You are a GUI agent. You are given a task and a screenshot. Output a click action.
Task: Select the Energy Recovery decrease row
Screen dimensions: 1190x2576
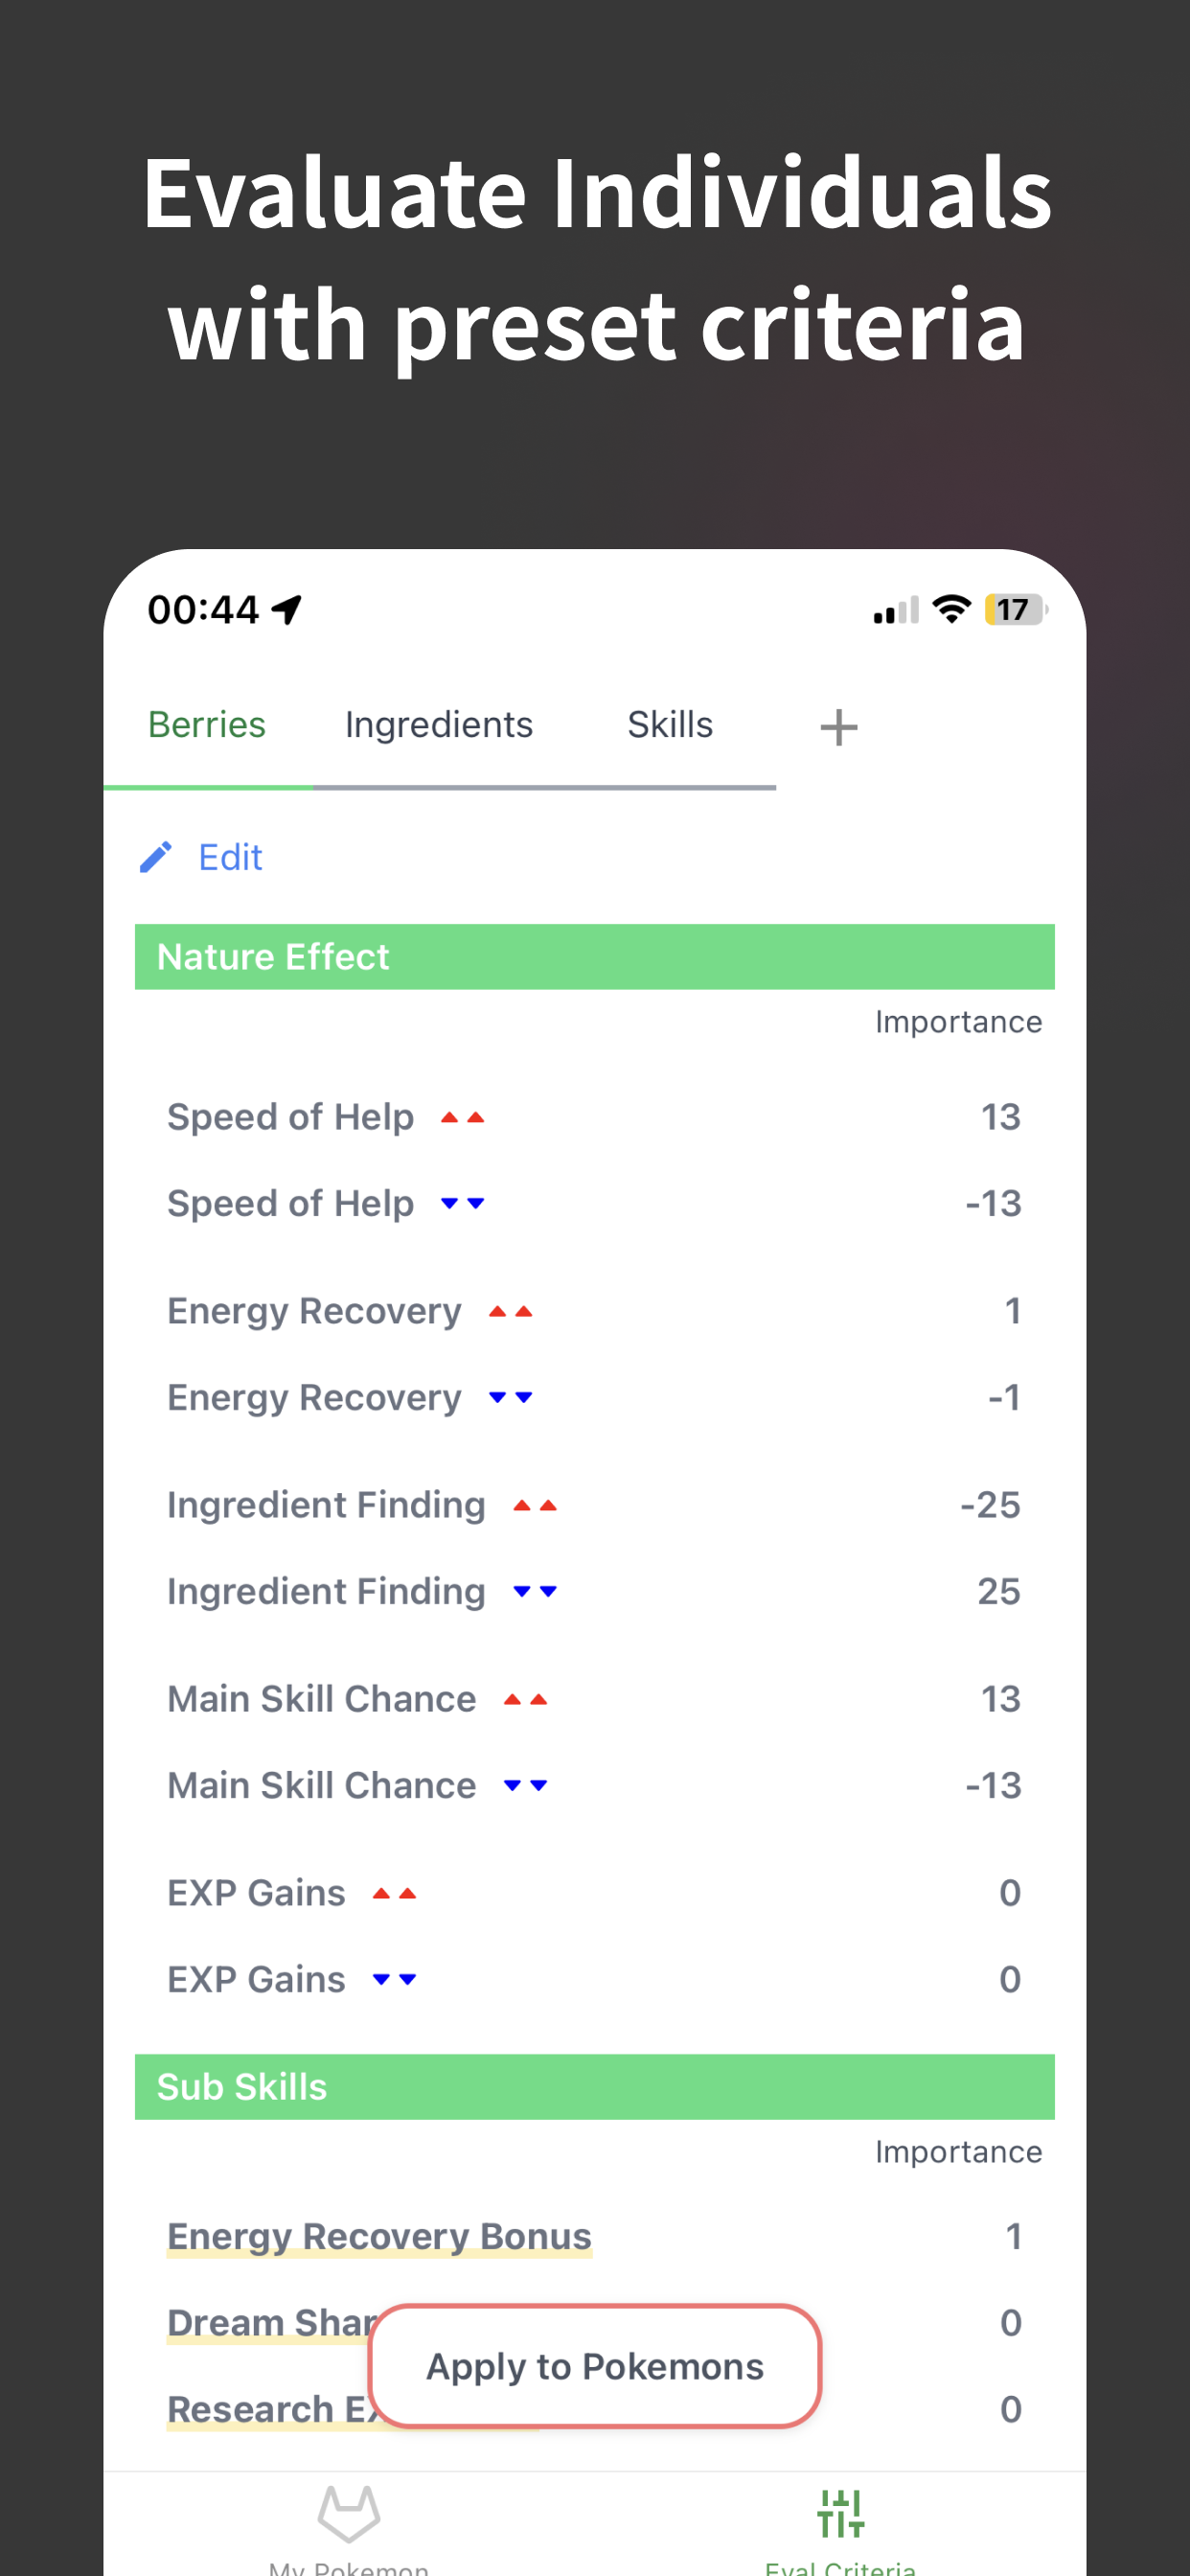click(595, 1397)
